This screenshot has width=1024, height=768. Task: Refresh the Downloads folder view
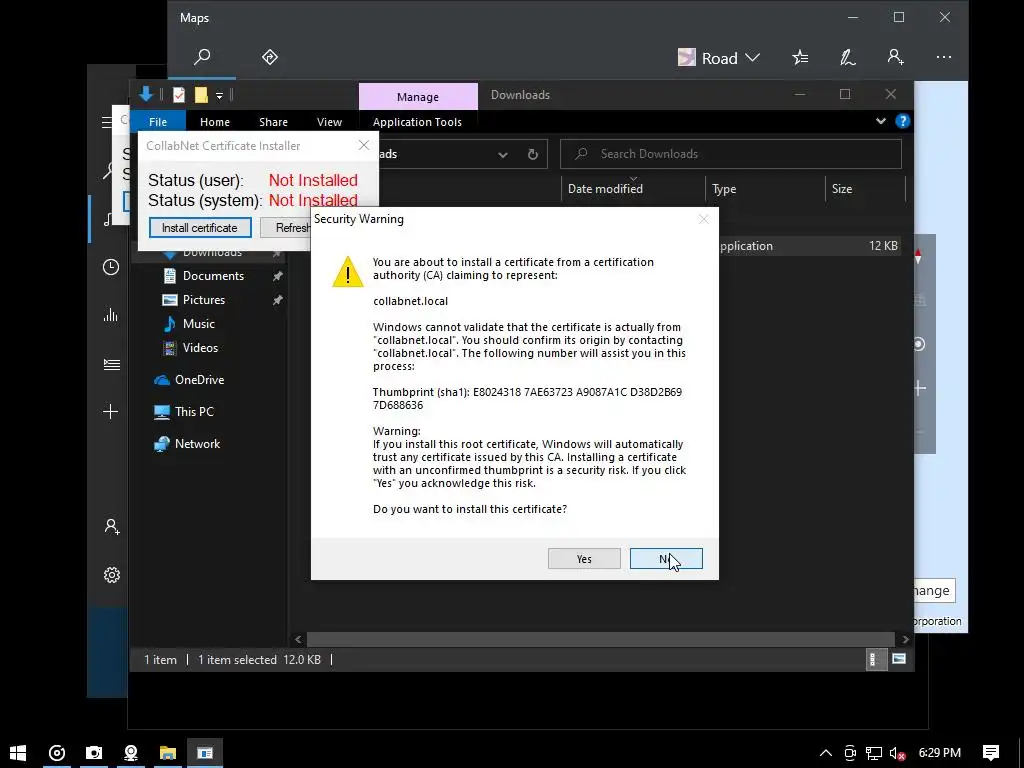click(533, 154)
